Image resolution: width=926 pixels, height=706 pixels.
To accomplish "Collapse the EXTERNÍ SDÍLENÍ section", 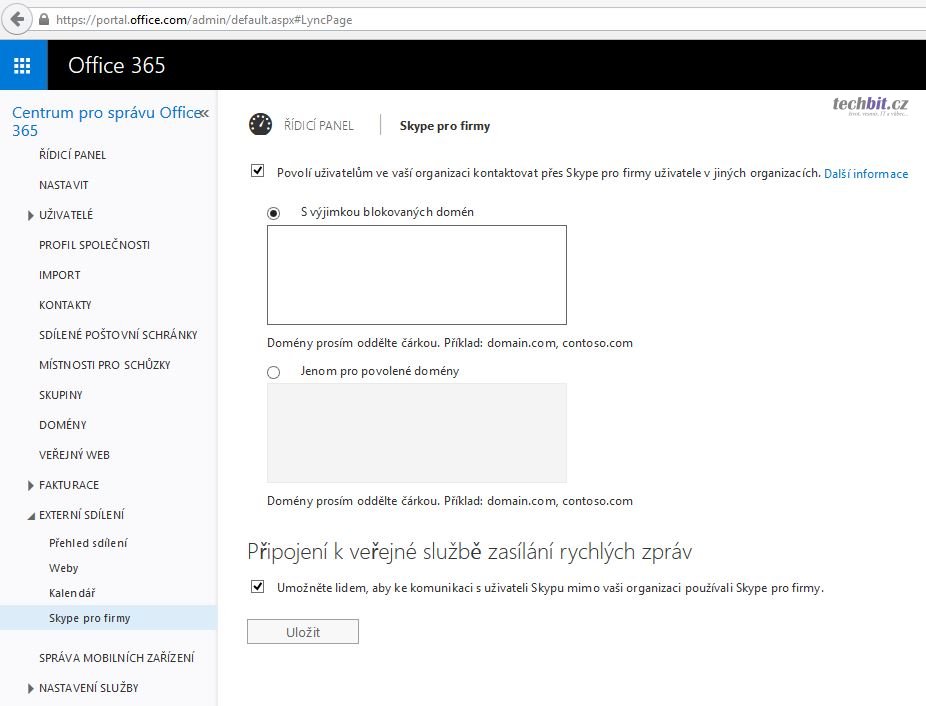I will (x=31, y=515).
